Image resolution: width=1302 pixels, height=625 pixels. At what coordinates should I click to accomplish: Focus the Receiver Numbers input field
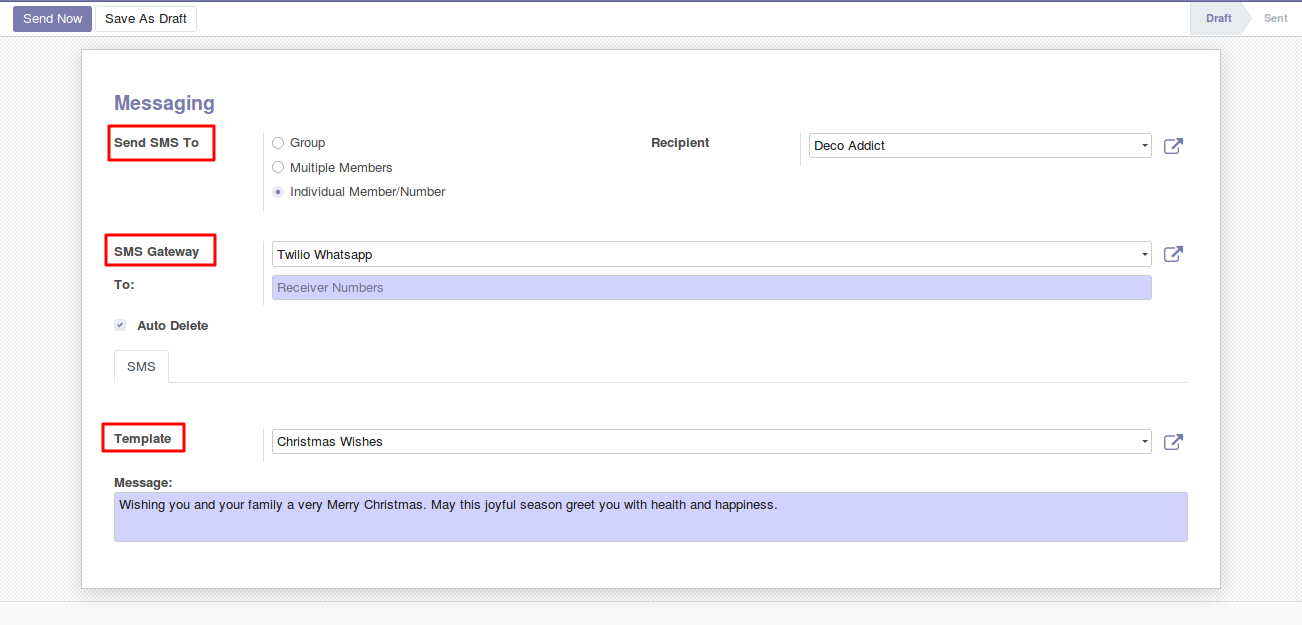coord(711,288)
